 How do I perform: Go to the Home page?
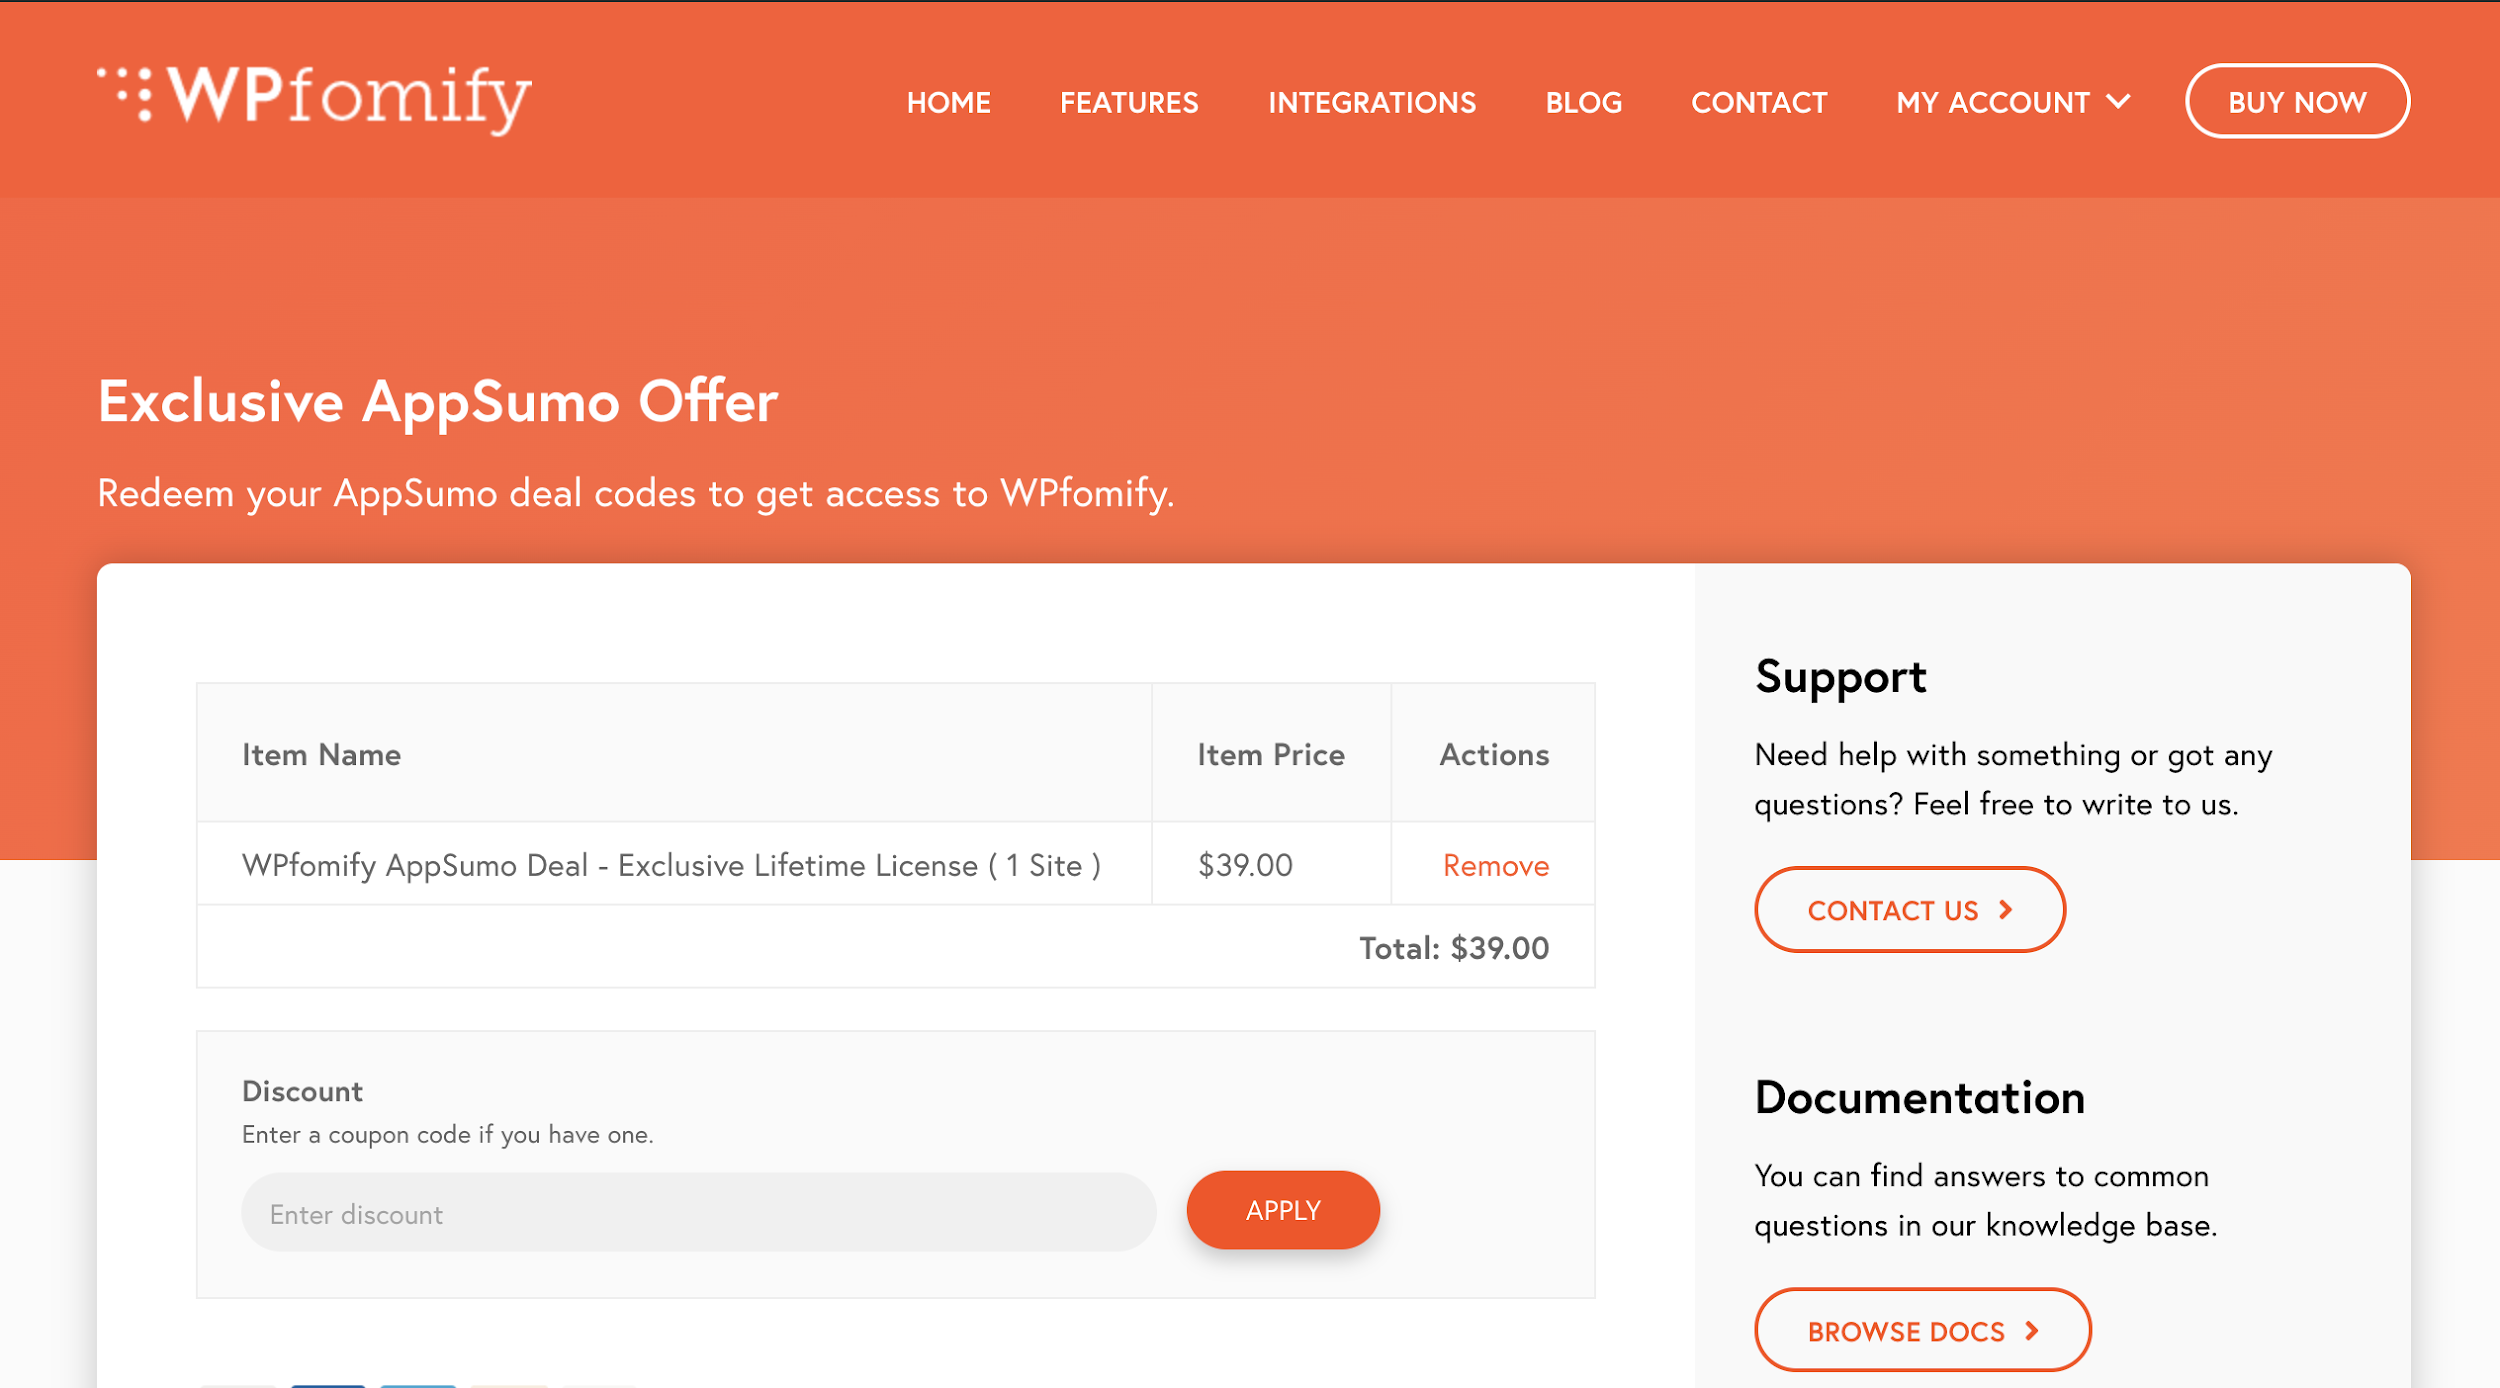click(948, 102)
